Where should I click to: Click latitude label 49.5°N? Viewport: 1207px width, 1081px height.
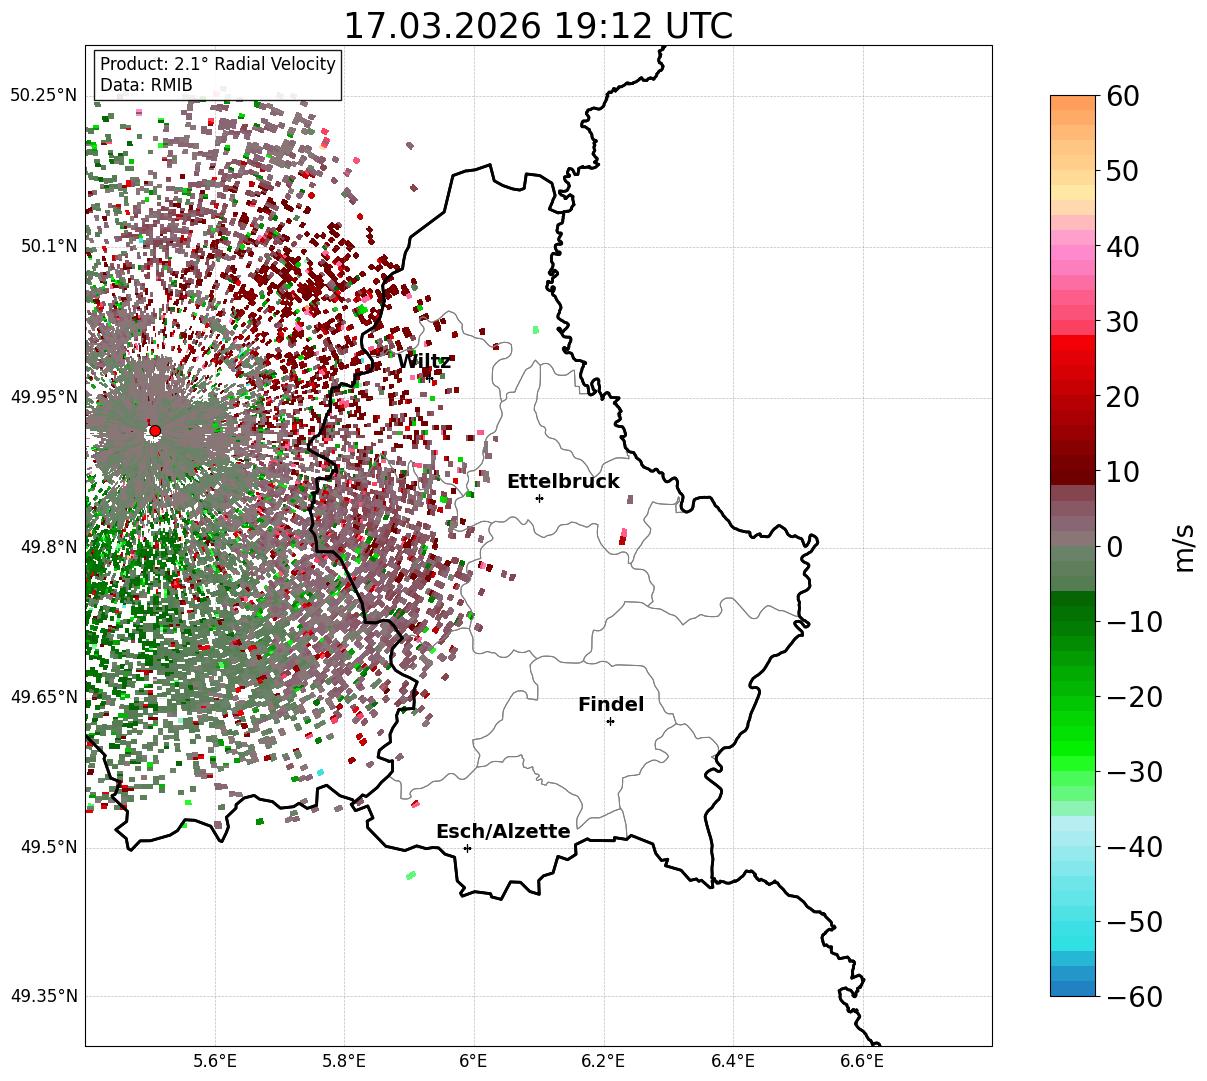[x=48, y=847]
